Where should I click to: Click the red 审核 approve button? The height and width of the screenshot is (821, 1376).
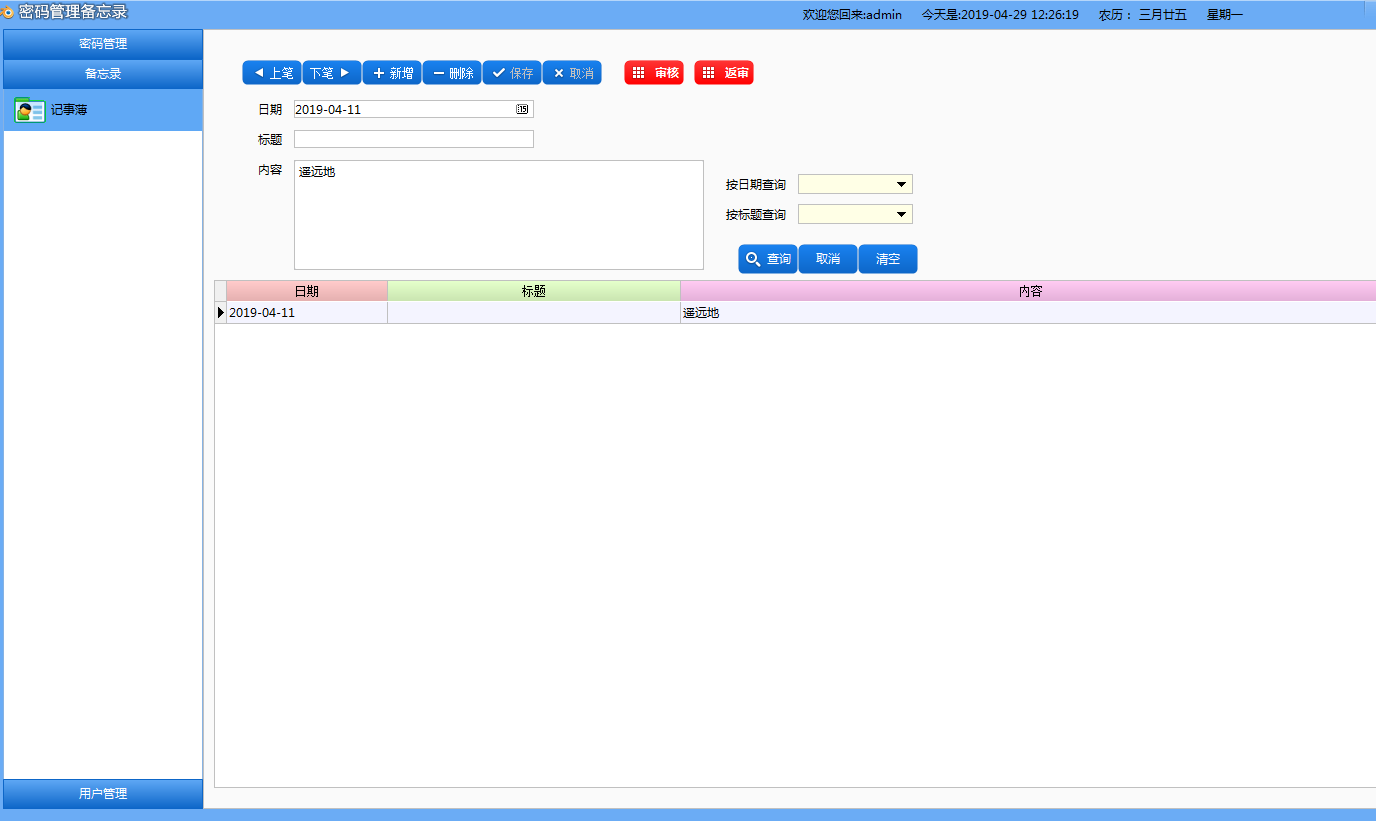click(654, 73)
